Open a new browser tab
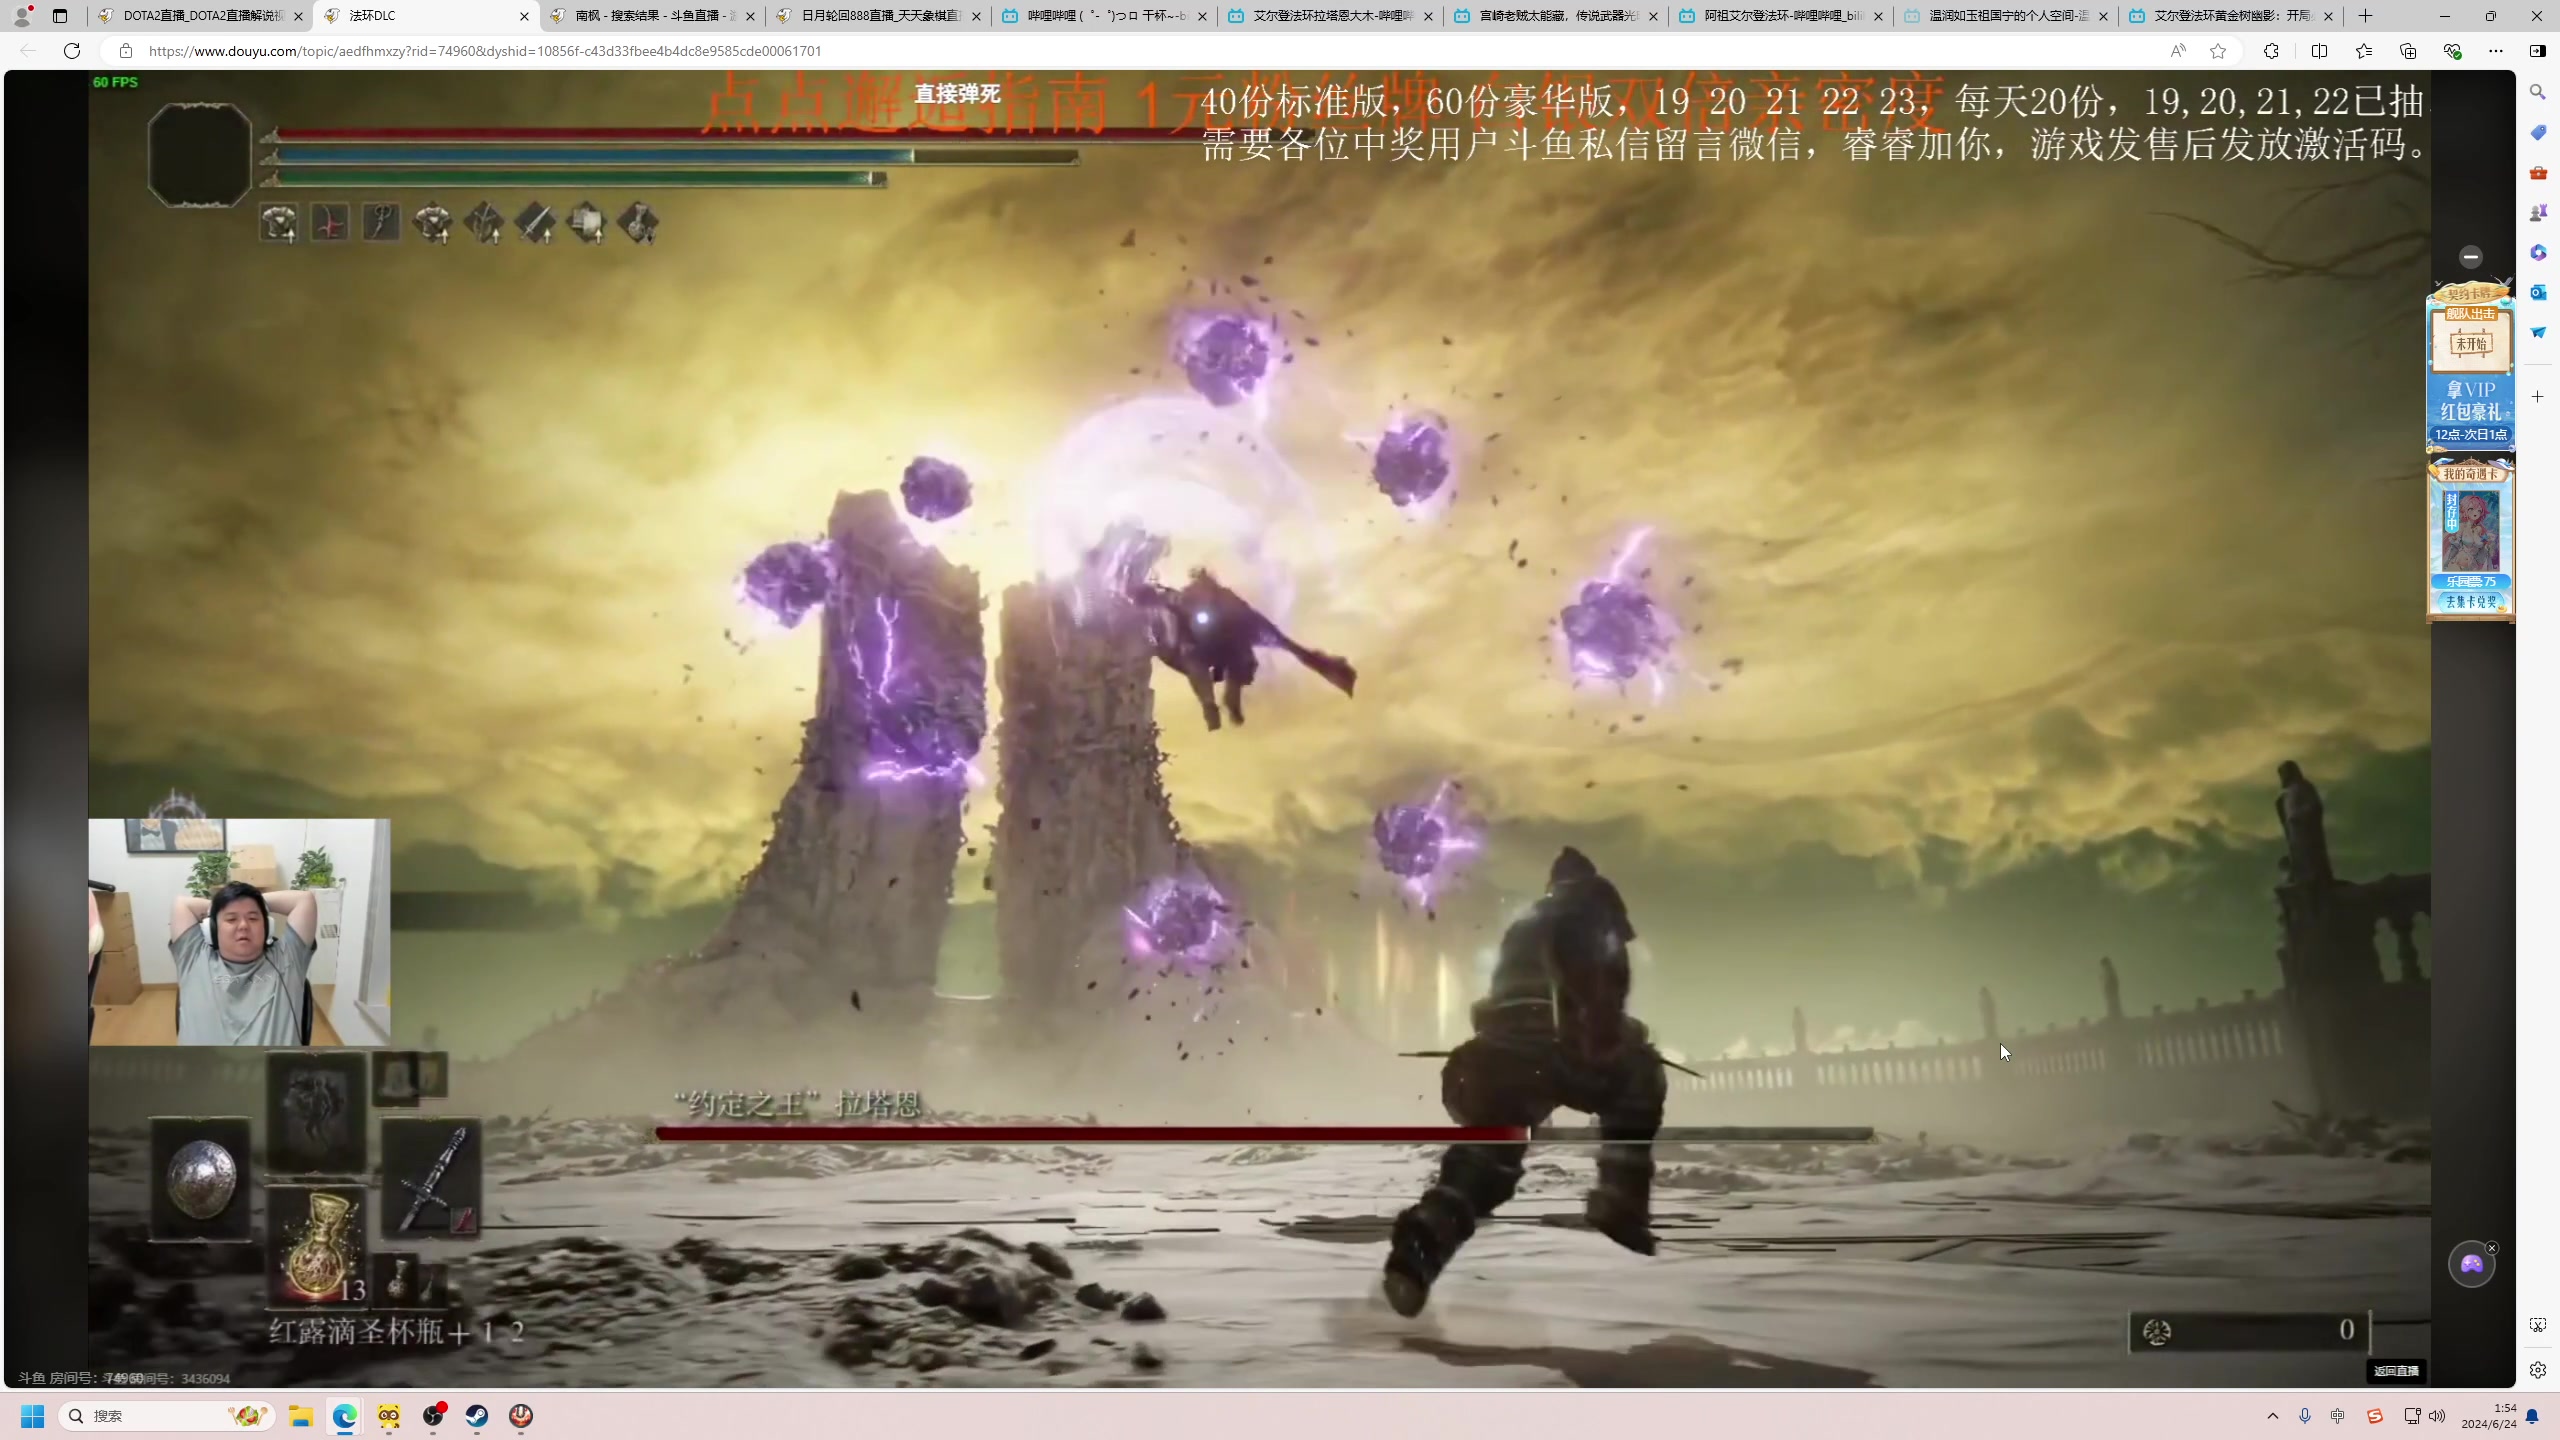2560x1440 pixels. tap(2366, 16)
